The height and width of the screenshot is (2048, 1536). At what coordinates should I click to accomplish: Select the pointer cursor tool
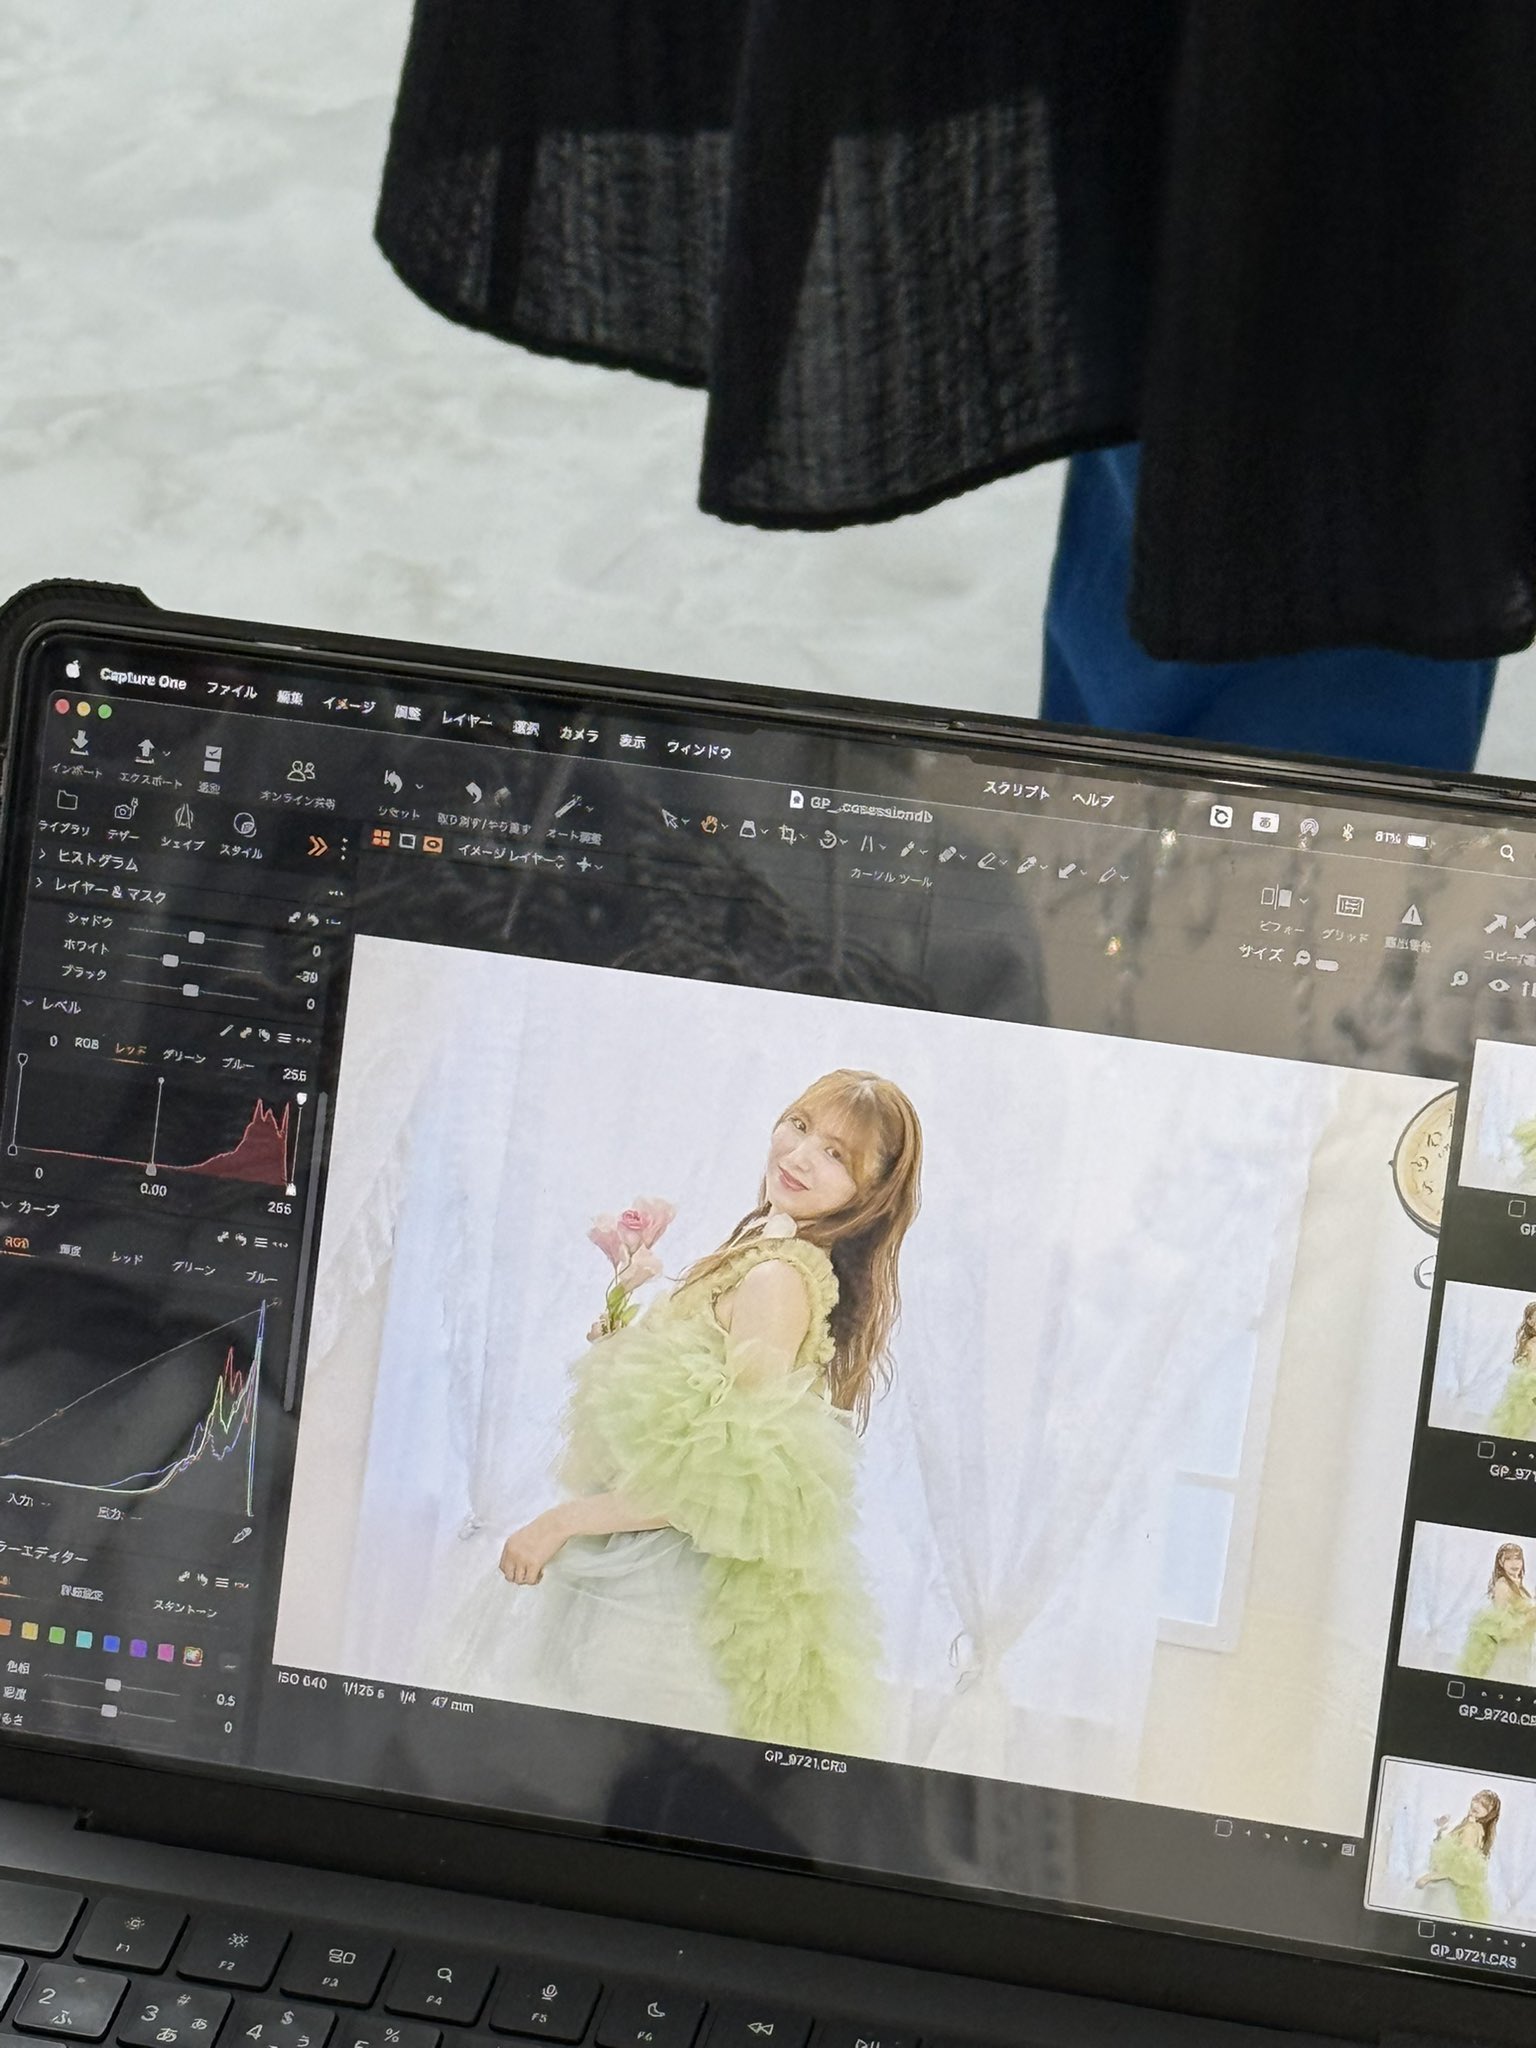(x=669, y=820)
